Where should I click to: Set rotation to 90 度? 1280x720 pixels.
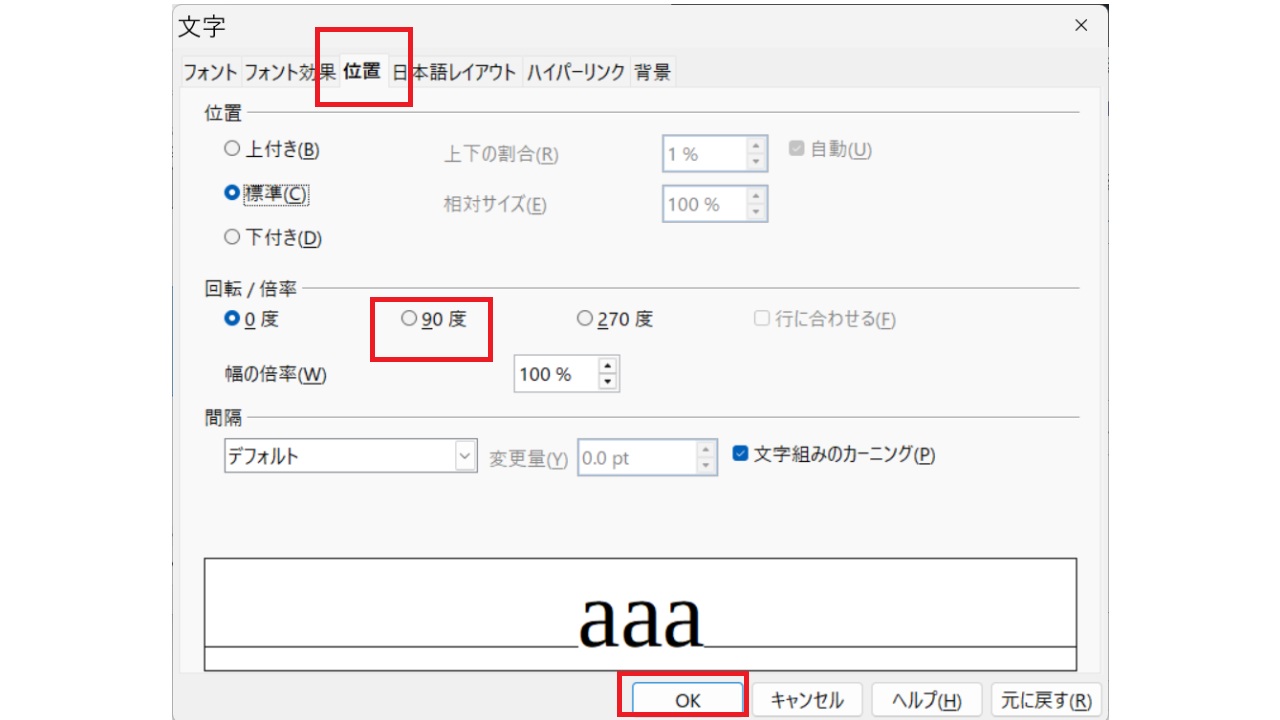coord(406,318)
